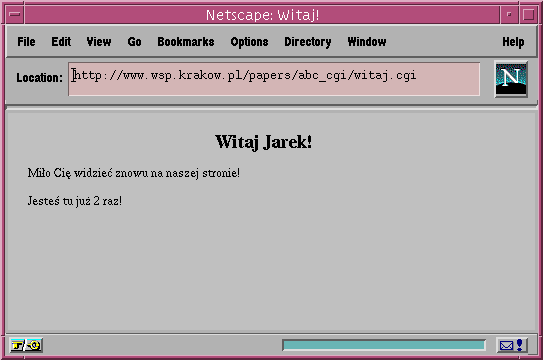The image size is (543, 360).
Task: Expand the Bookmarks menu
Action: [186, 42]
